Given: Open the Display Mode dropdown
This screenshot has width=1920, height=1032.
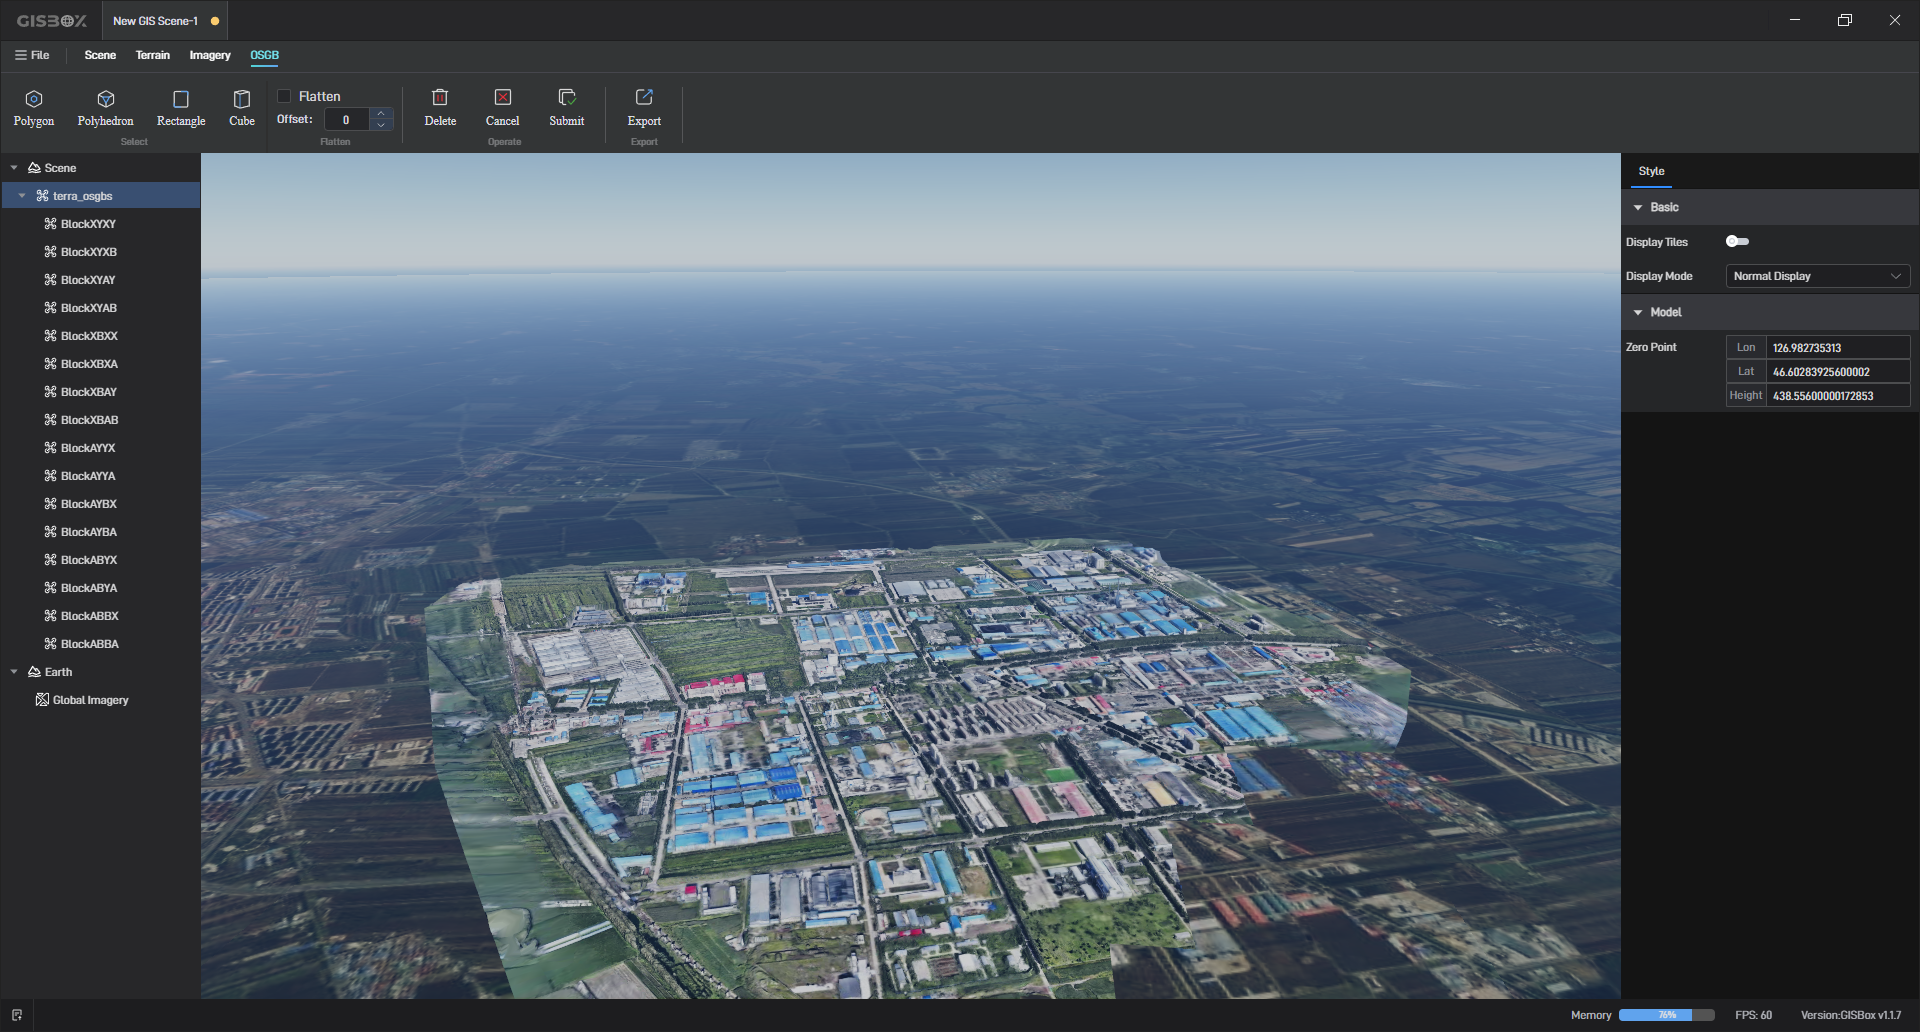Looking at the screenshot, I should 1818,276.
